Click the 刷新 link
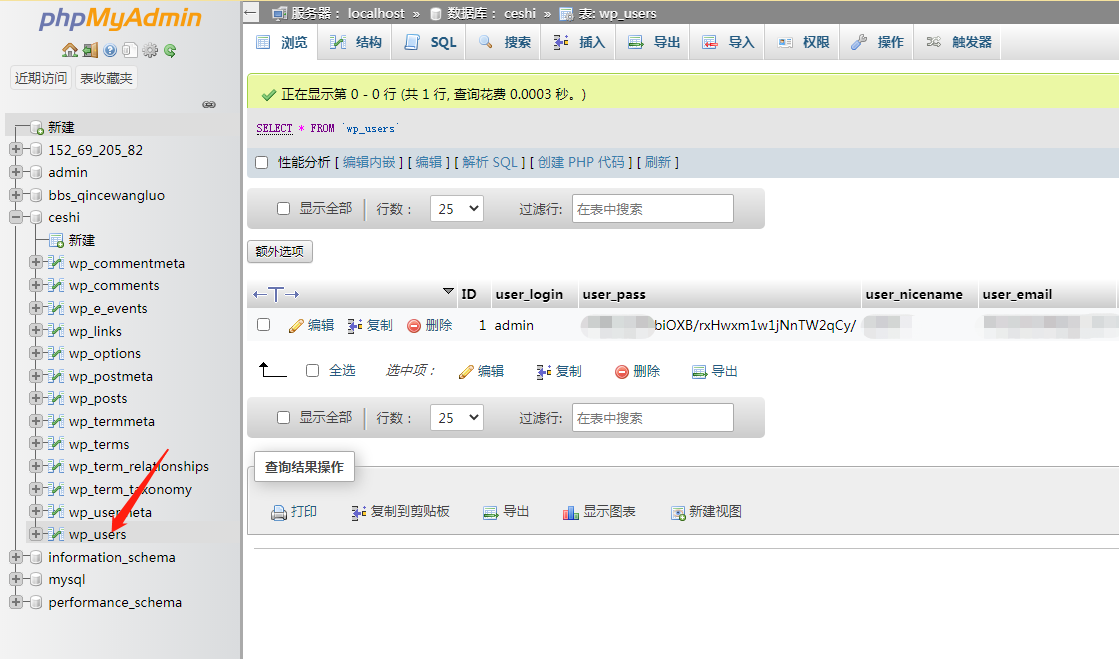Viewport: 1119px width, 659px height. (658, 163)
